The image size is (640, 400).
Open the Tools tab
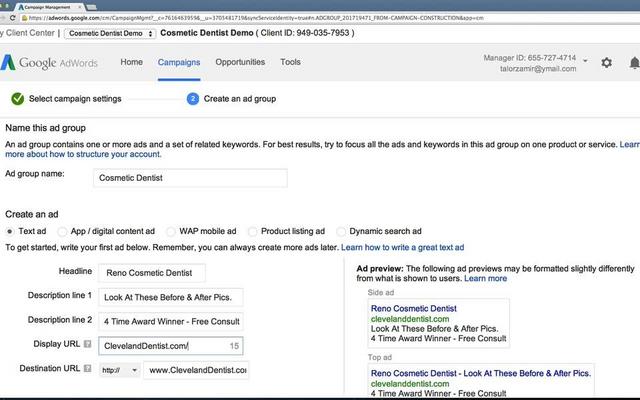click(x=290, y=62)
